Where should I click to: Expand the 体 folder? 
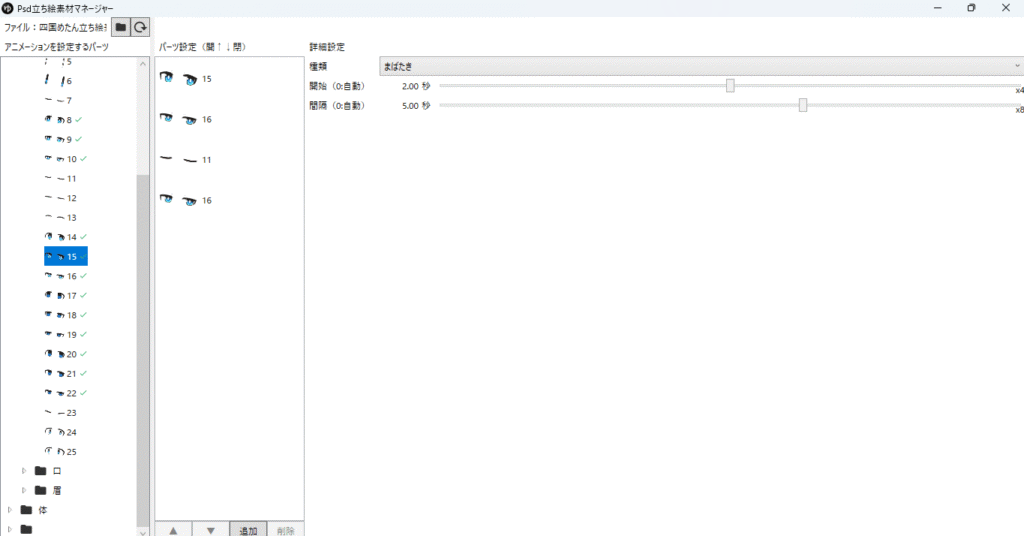[x=10, y=510]
